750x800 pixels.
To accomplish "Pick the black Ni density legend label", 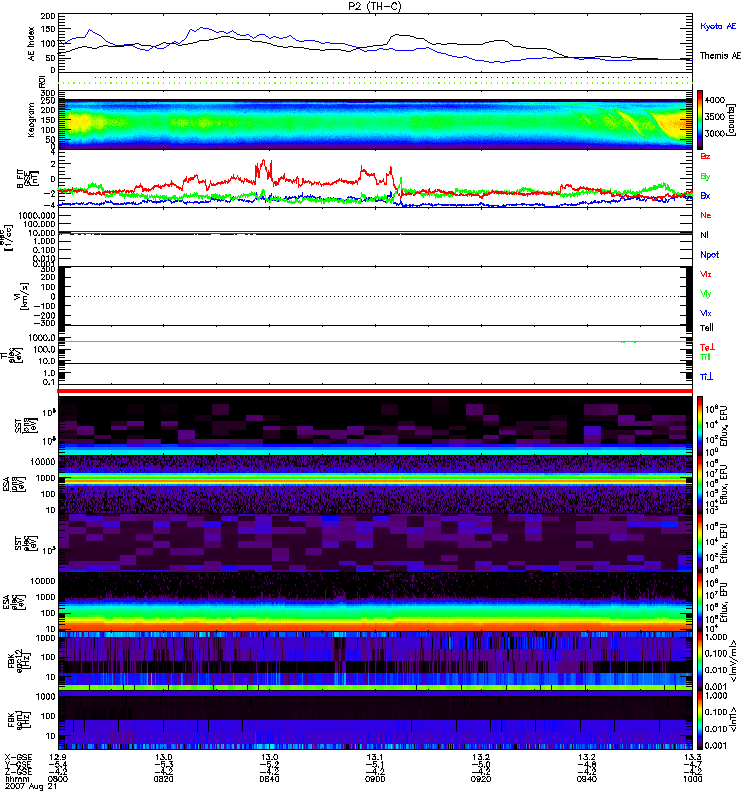I will 704,235.
